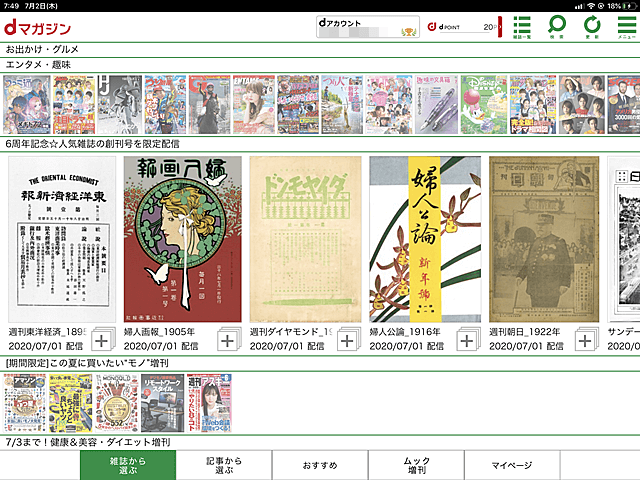Tap the 7:49 clock in status bar
The image size is (640, 480).
(x=11, y=6)
